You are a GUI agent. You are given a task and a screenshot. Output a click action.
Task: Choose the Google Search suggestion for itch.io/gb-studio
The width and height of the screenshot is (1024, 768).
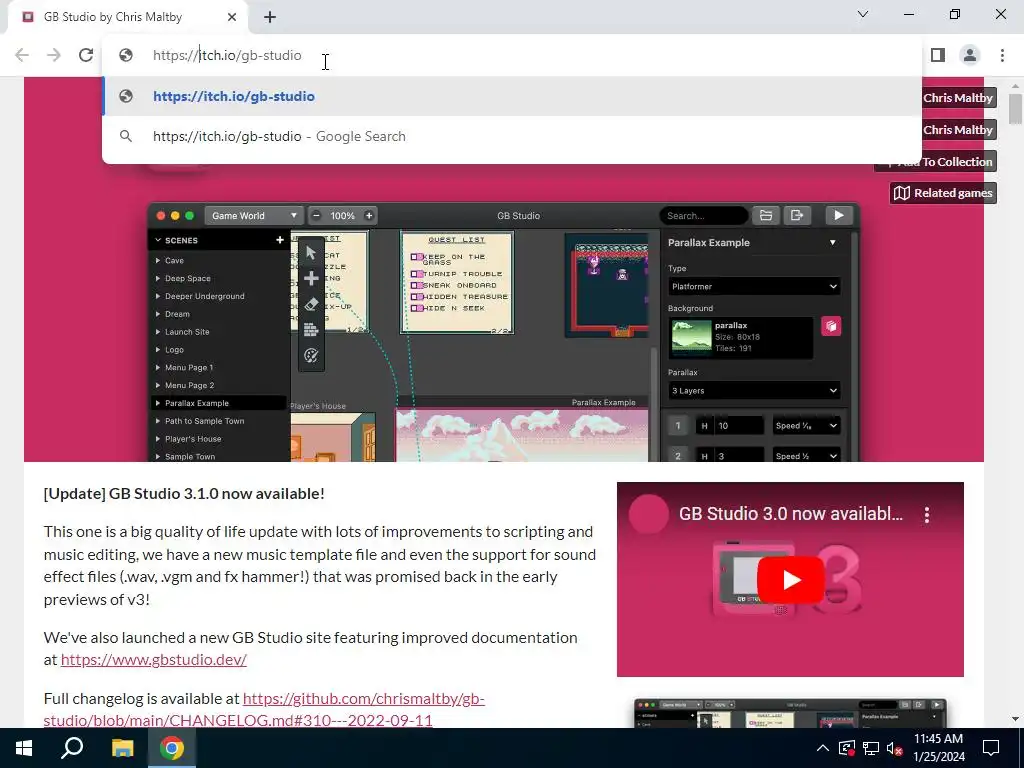click(511, 136)
